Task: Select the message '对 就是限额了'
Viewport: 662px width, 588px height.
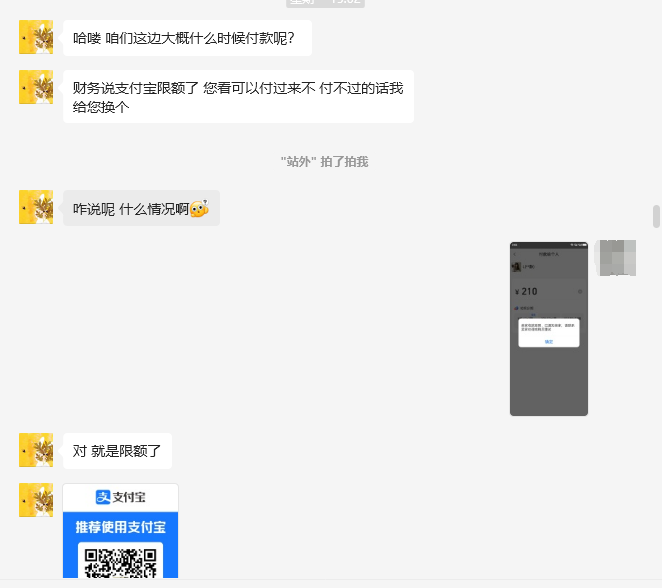Action: point(117,451)
